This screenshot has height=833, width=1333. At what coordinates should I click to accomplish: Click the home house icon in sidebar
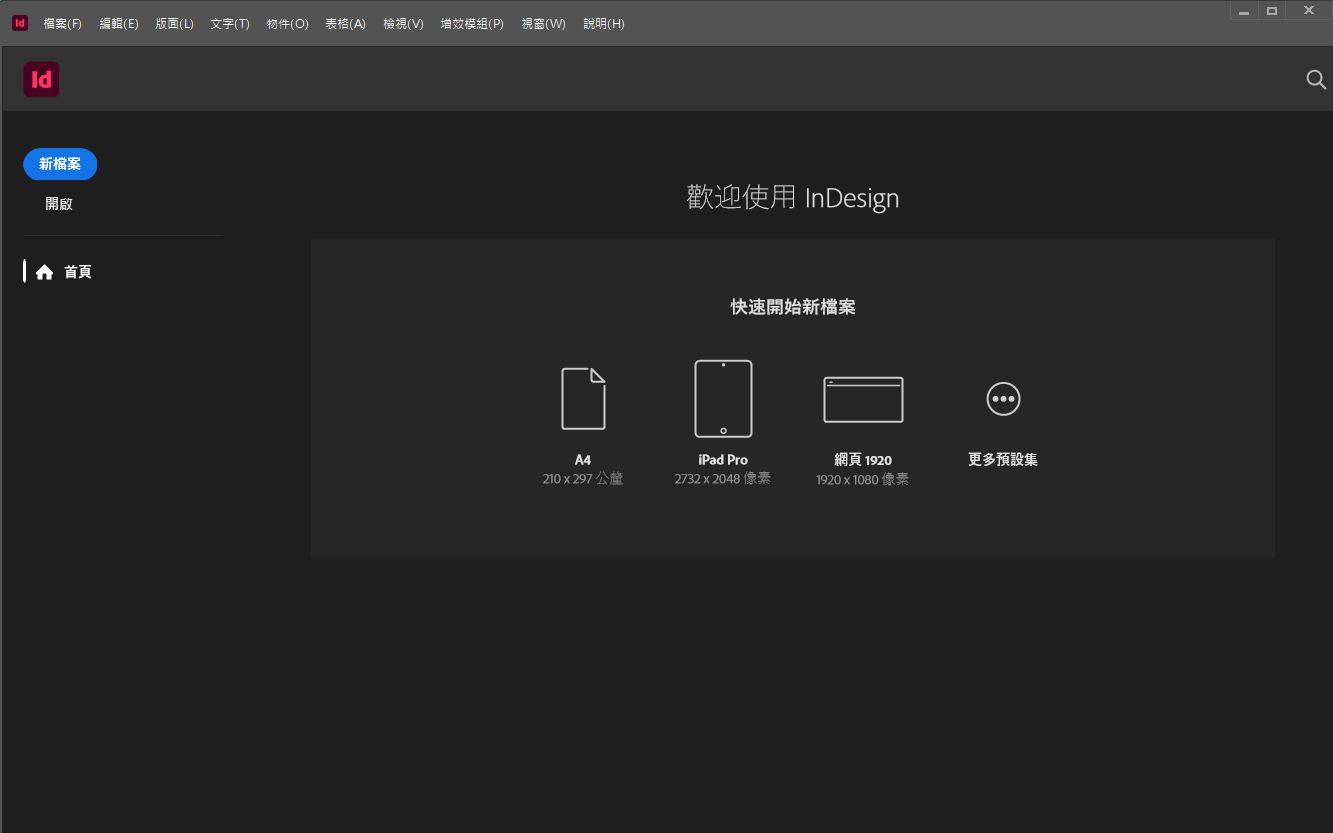(44, 272)
